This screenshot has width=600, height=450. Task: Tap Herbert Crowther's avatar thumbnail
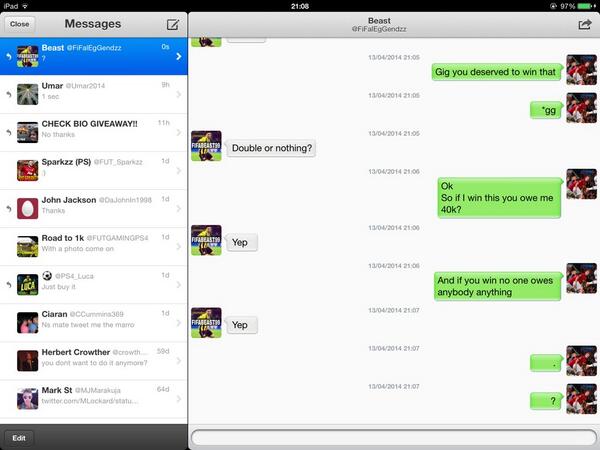pyautogui.click(x=28, y=361)
